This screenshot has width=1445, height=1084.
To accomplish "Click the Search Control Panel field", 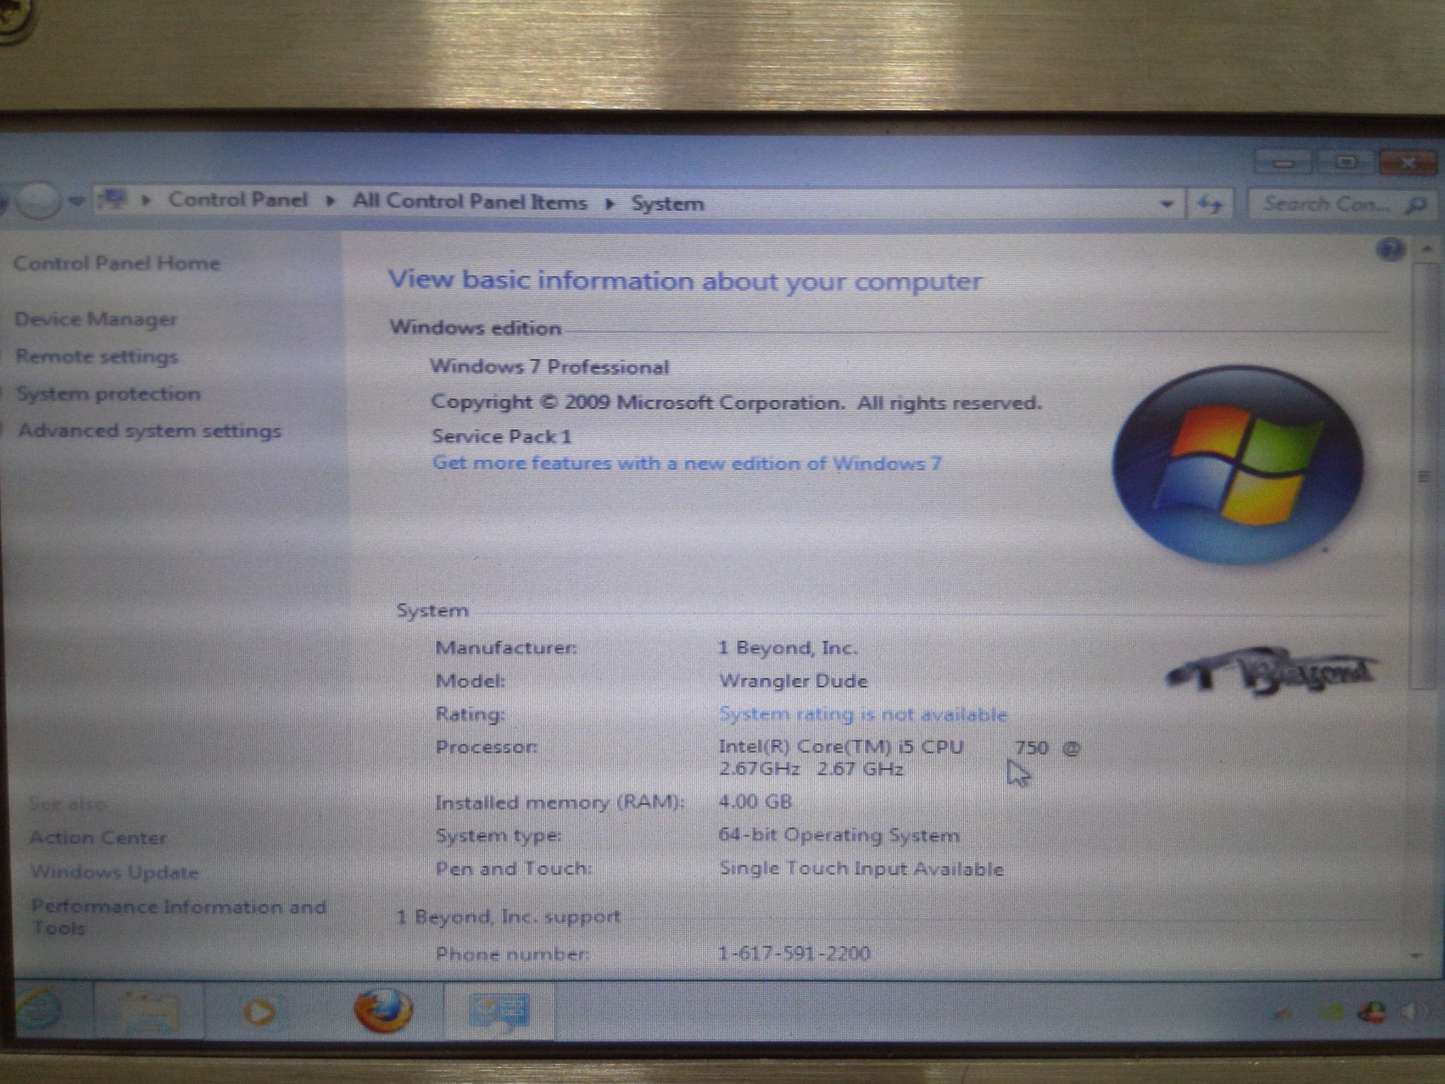I will click(1325, 205).
